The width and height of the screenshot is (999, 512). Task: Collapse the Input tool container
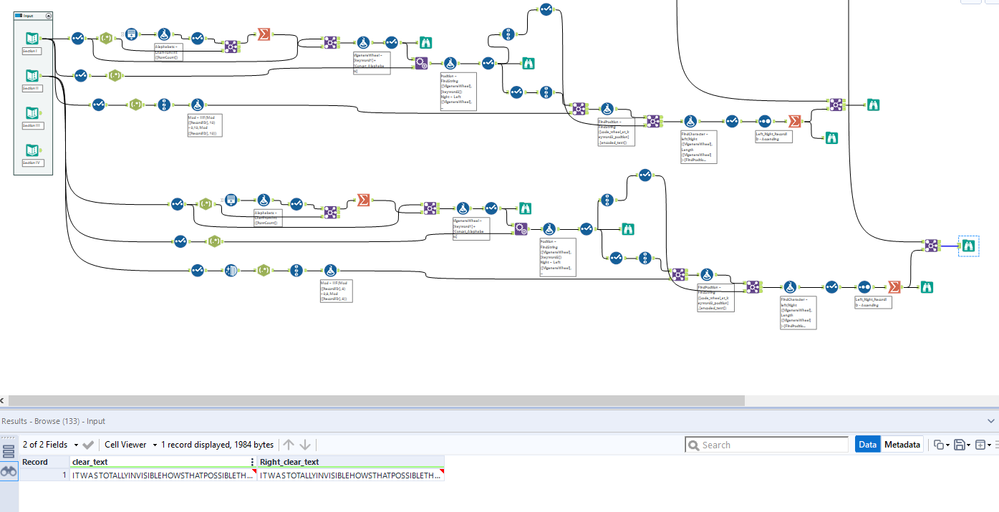(49, 15)
